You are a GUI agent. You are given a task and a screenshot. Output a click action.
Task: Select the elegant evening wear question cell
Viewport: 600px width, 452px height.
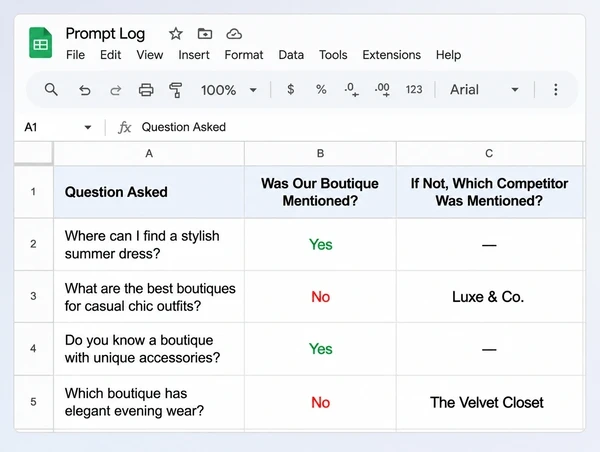click(x=149, y=402)
